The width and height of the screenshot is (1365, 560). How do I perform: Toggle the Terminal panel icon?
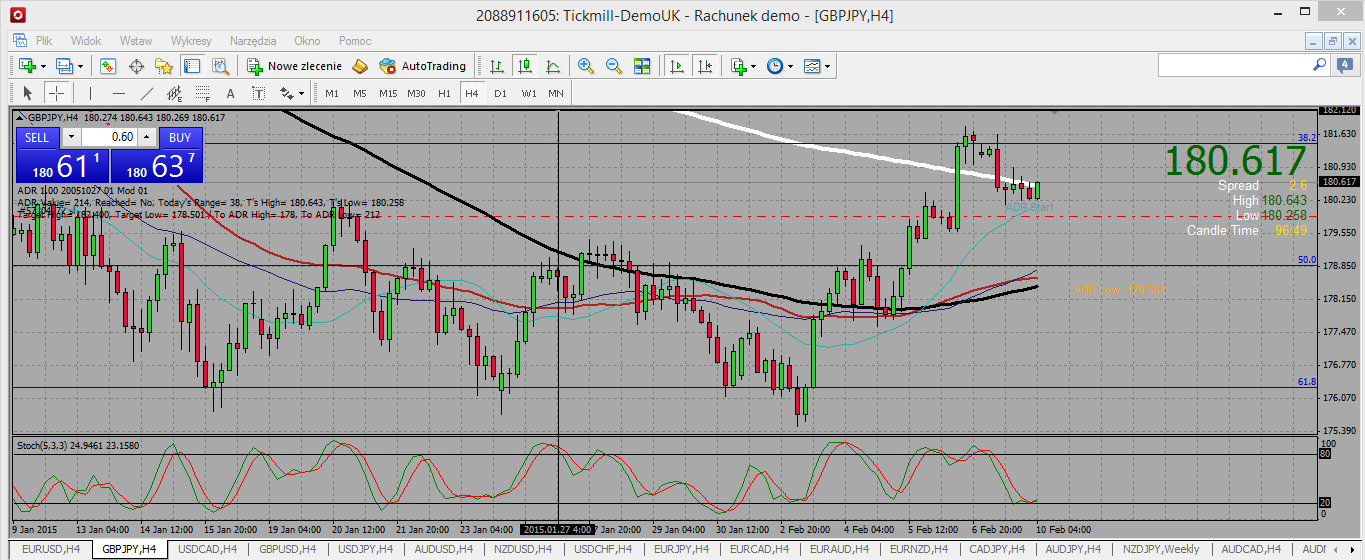192,66
